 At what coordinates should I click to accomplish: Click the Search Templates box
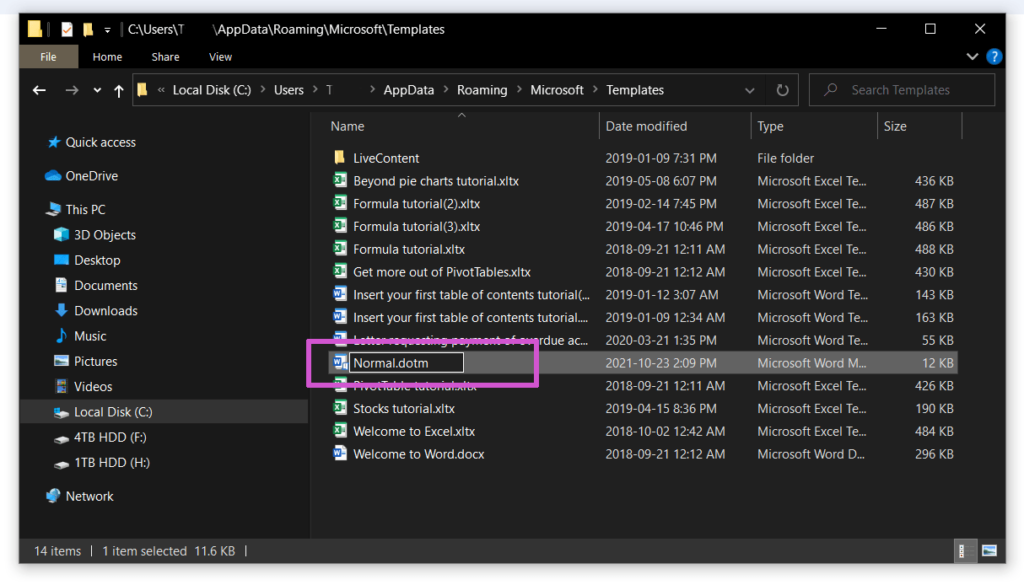point(902,90)
